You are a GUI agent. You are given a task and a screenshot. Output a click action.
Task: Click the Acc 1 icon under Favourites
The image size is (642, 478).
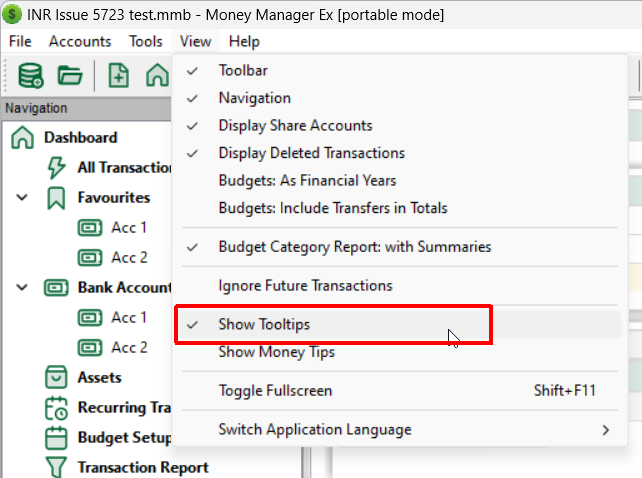point(90,228)
